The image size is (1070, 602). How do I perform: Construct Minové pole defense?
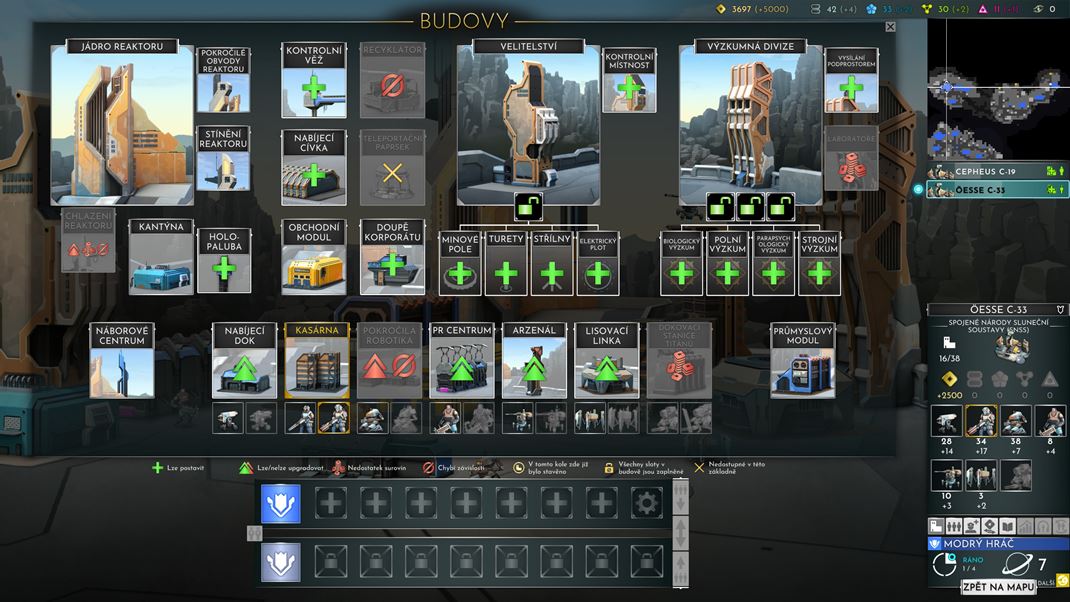click(x=460, y=273)
